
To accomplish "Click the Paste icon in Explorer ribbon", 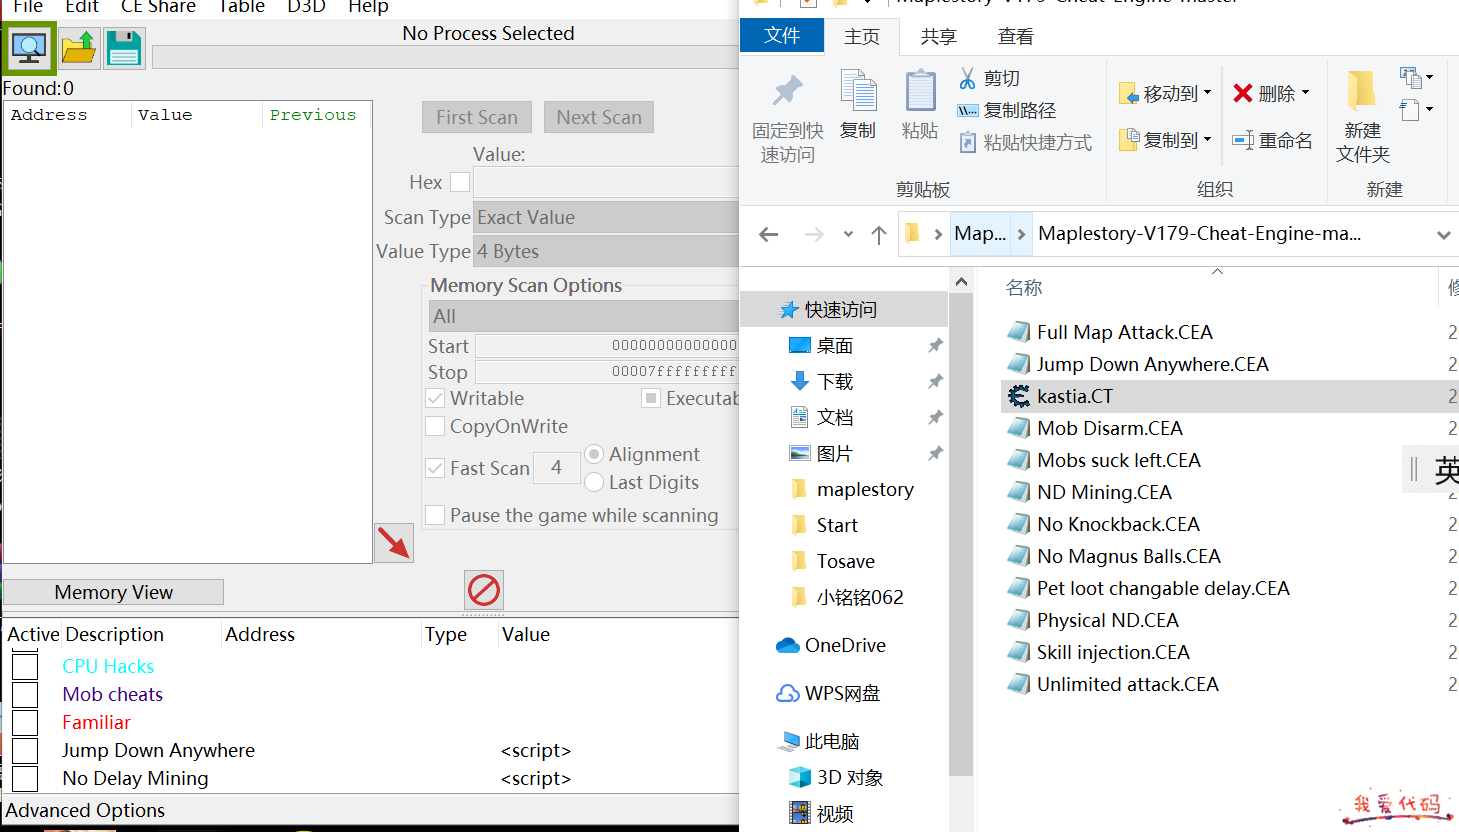I will [920, 105].
